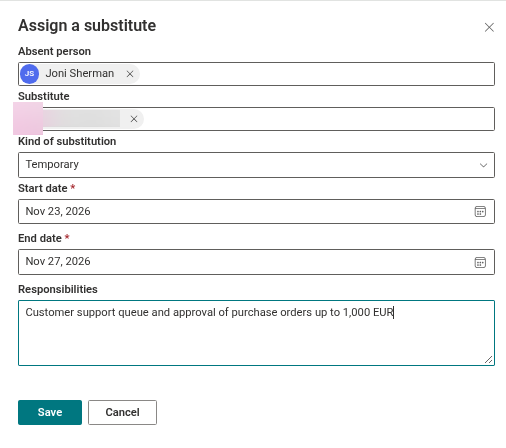Click the End date label

[x=40, y=238]
